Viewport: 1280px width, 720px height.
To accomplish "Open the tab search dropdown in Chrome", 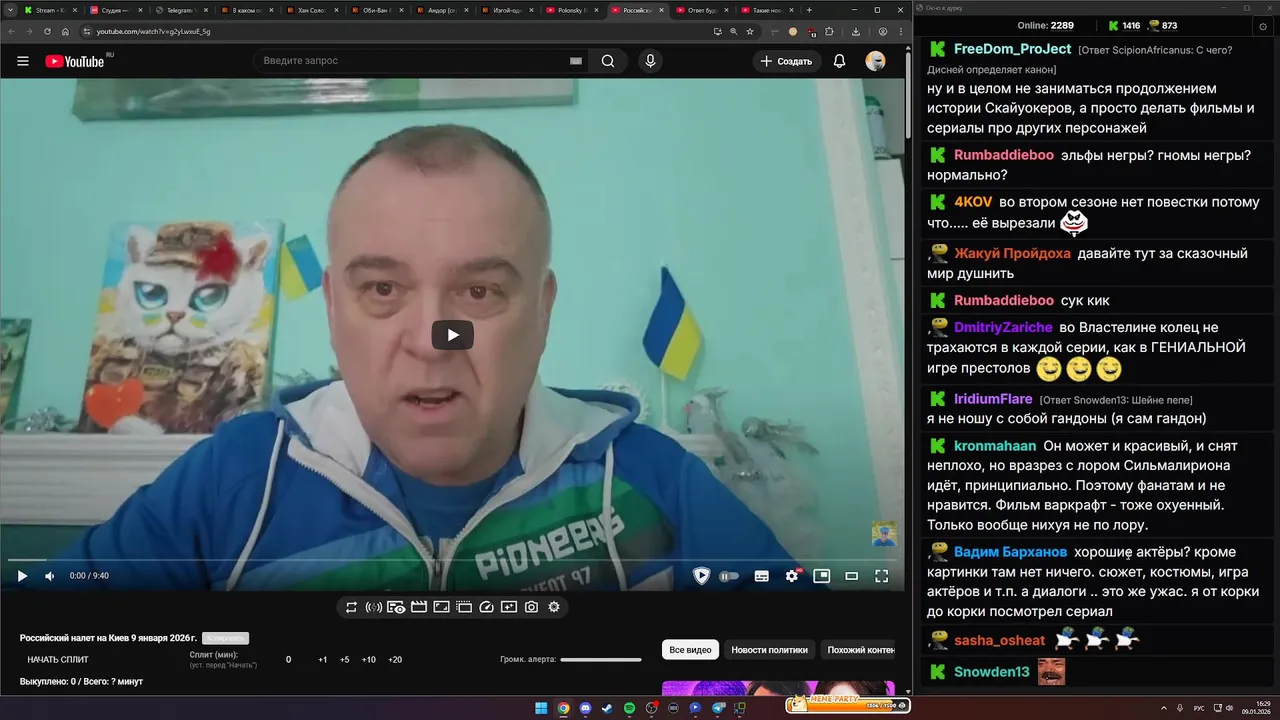I will [9, 10].
